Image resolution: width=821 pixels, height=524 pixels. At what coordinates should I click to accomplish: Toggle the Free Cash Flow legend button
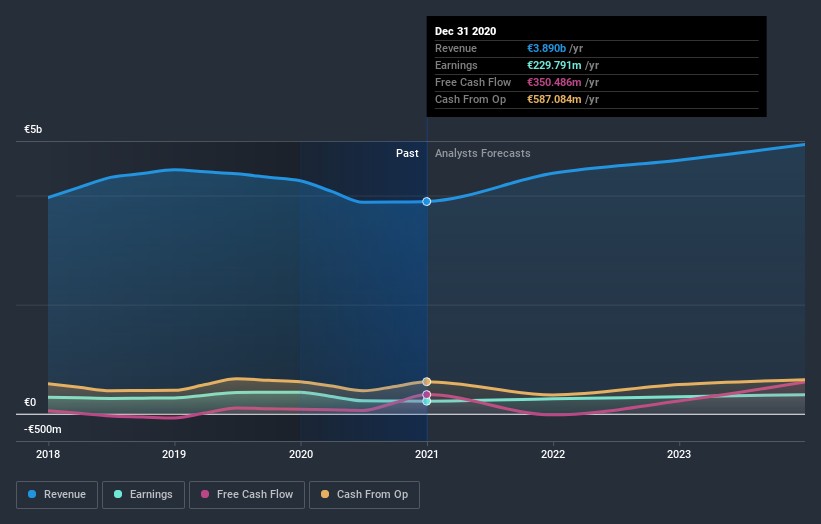click(x=247, y=495)
